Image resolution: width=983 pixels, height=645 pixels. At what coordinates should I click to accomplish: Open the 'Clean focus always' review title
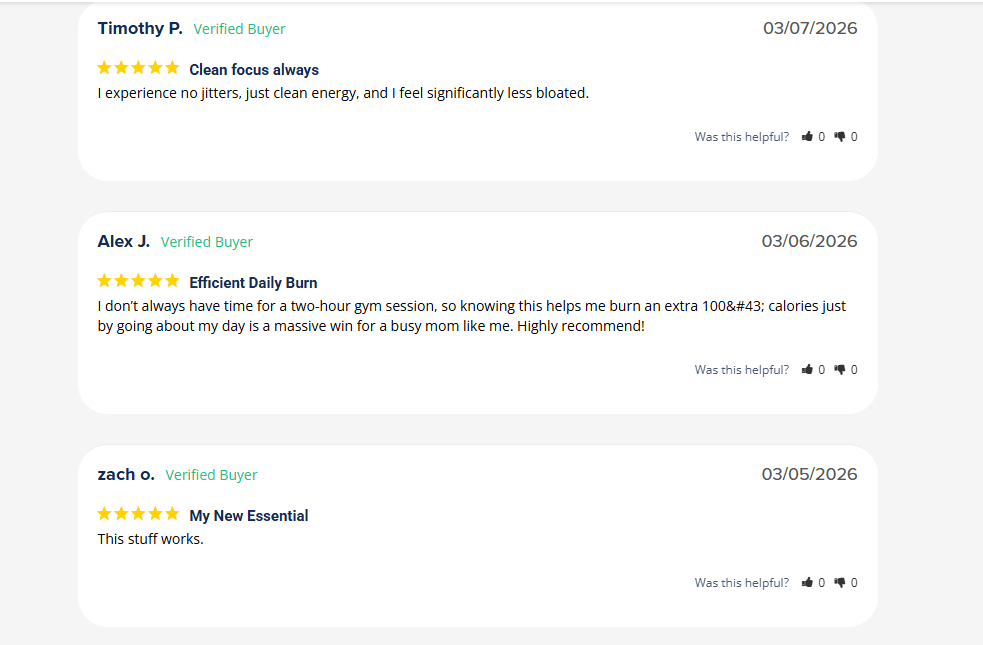click(x=254, y=70)
